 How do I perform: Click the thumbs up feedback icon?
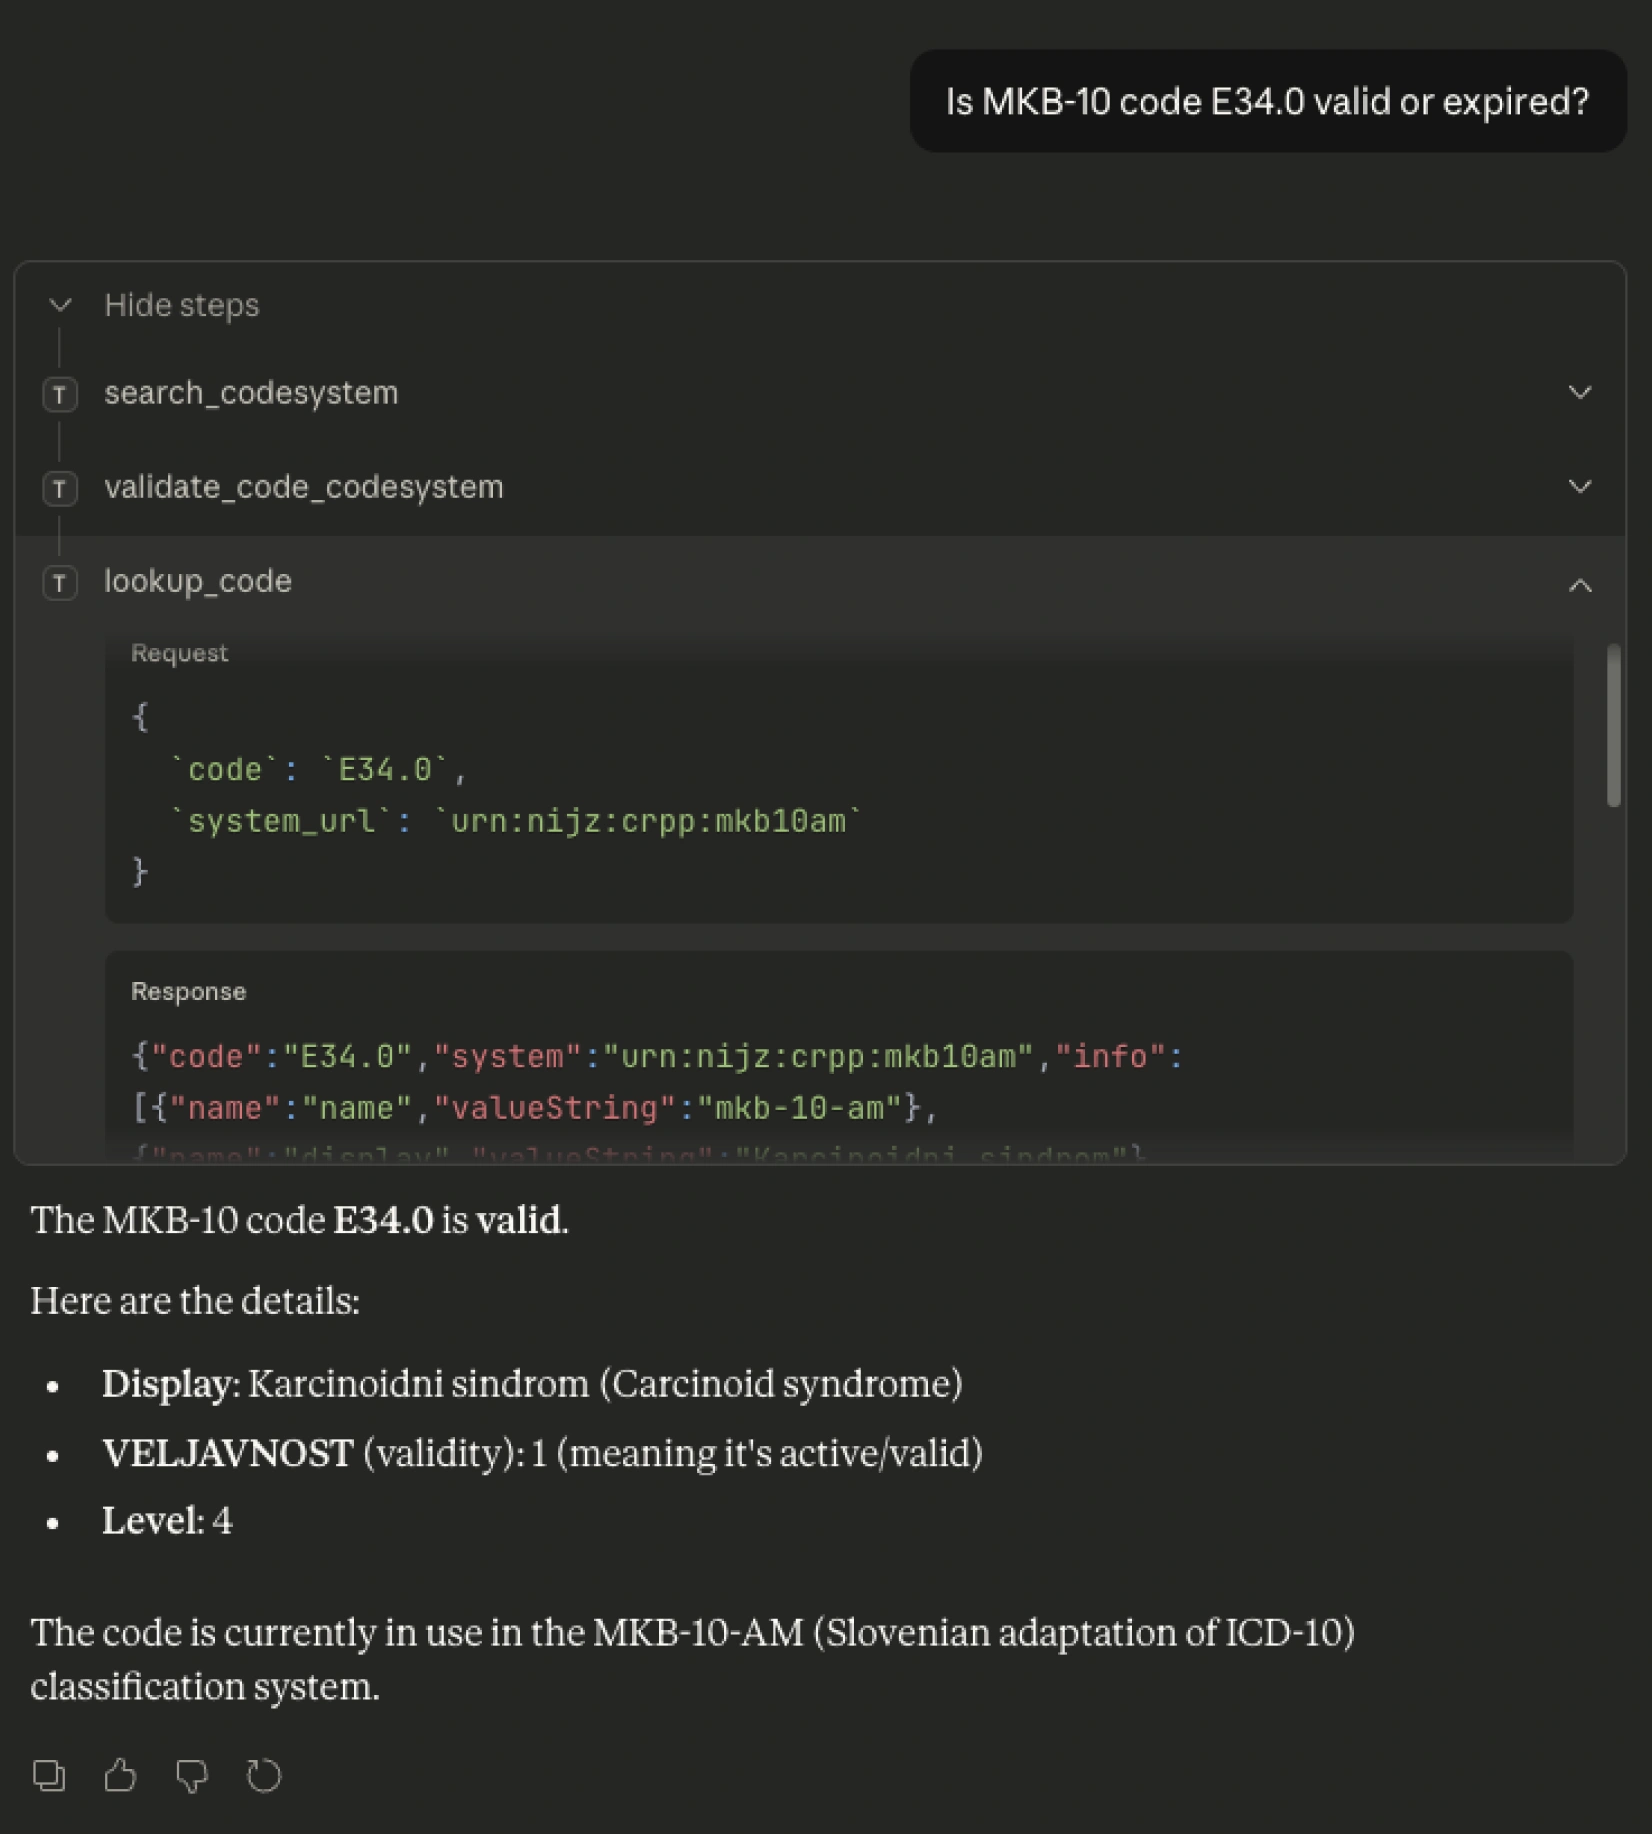[x=120, y=1775]
